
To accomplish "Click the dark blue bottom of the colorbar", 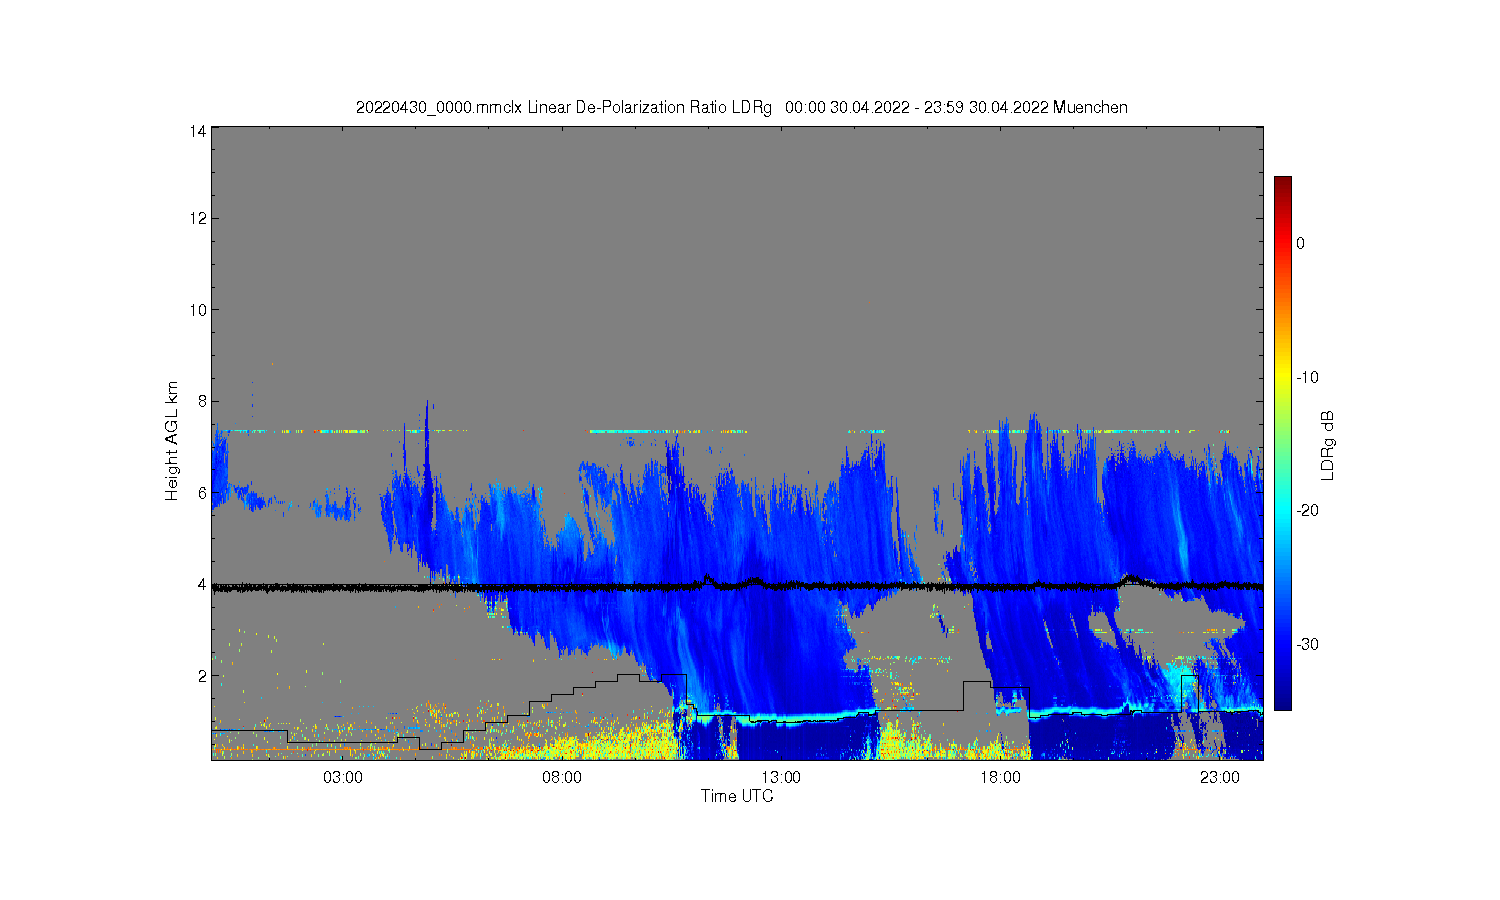I will 1282,702.
